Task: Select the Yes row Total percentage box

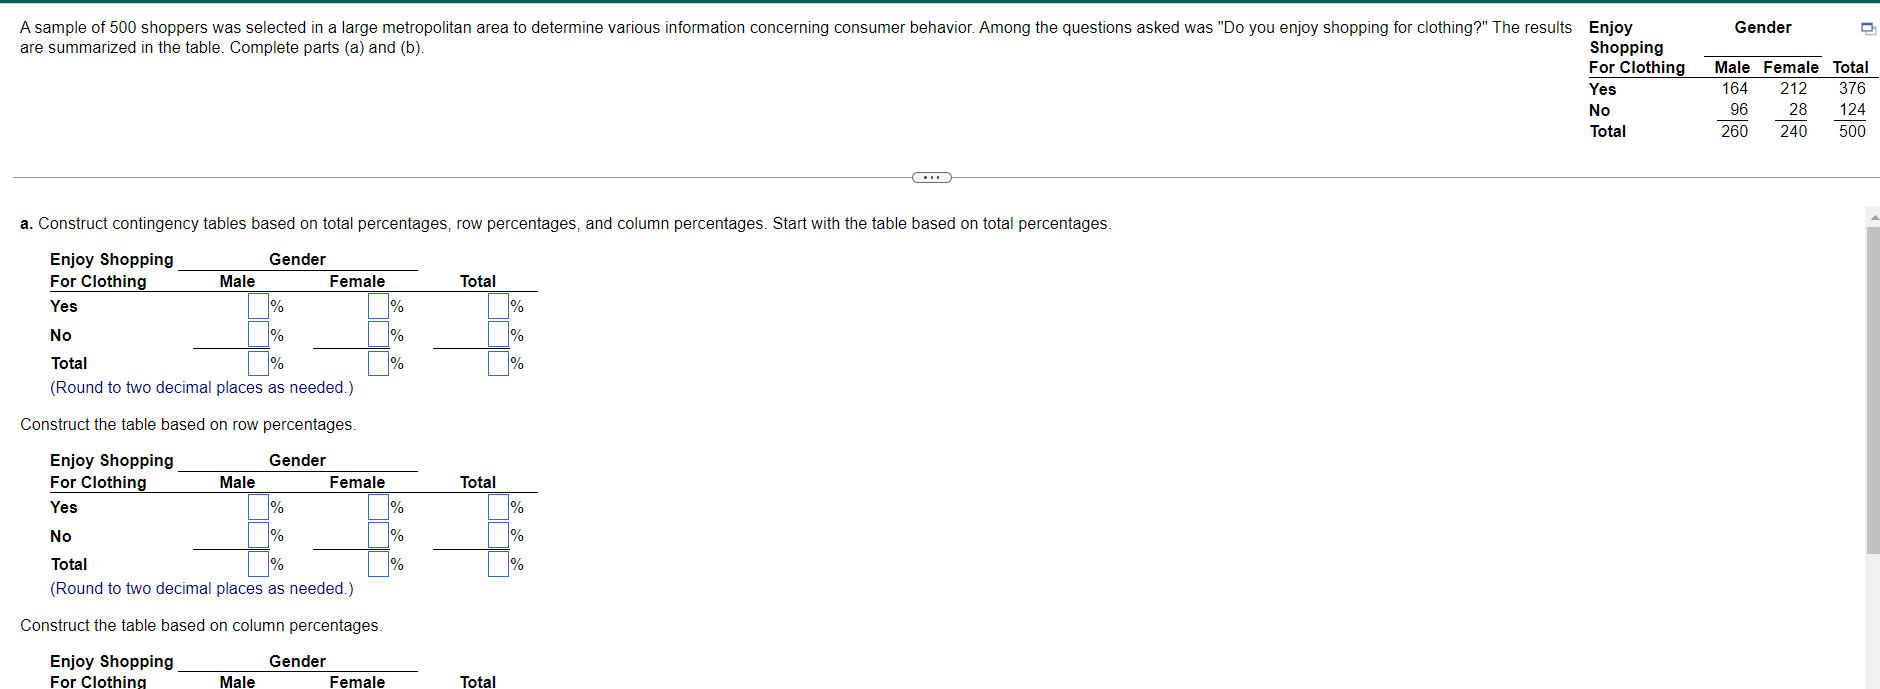Action: 497,306
